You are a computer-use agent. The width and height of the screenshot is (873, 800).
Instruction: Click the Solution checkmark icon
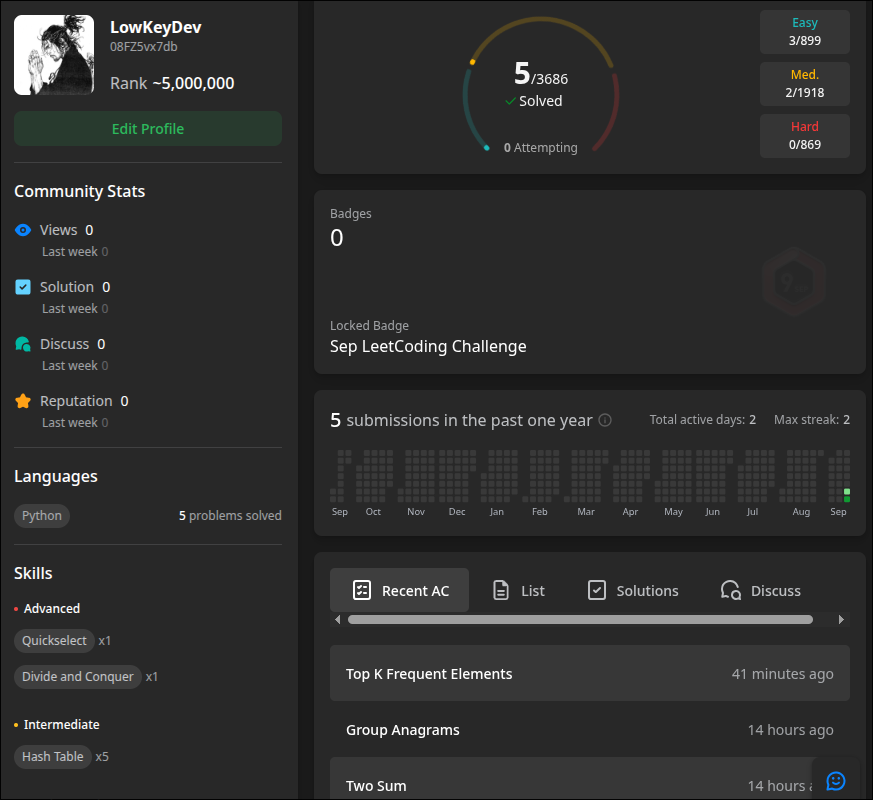tap(23, 287)
